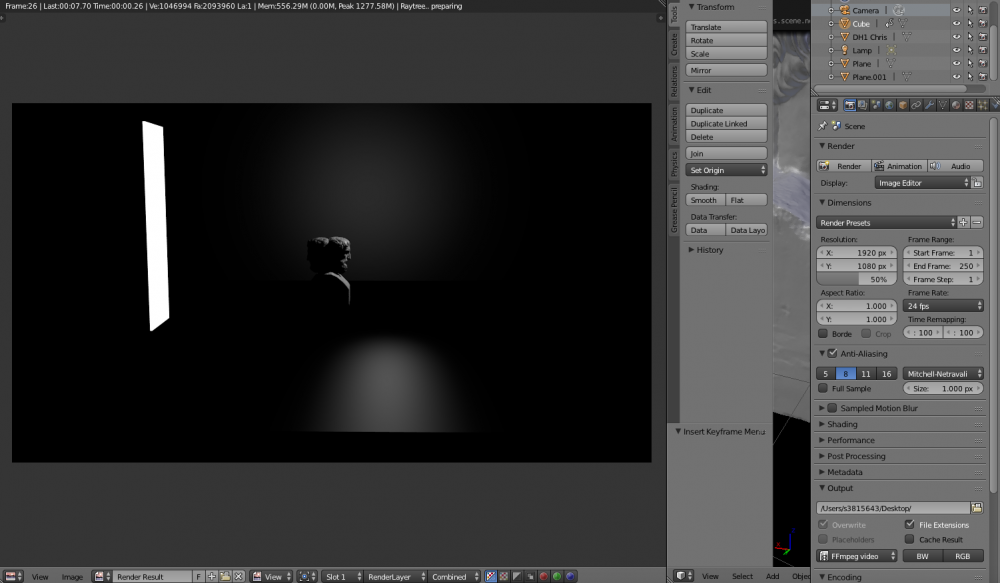Open the Set Origin dropdown

click(727, 170)
